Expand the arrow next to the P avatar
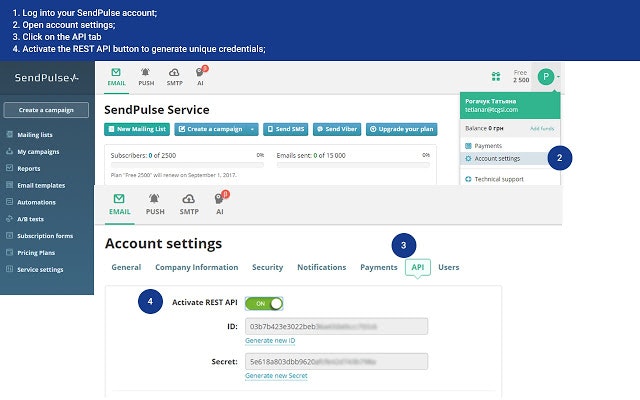 [x=558, y=76]
